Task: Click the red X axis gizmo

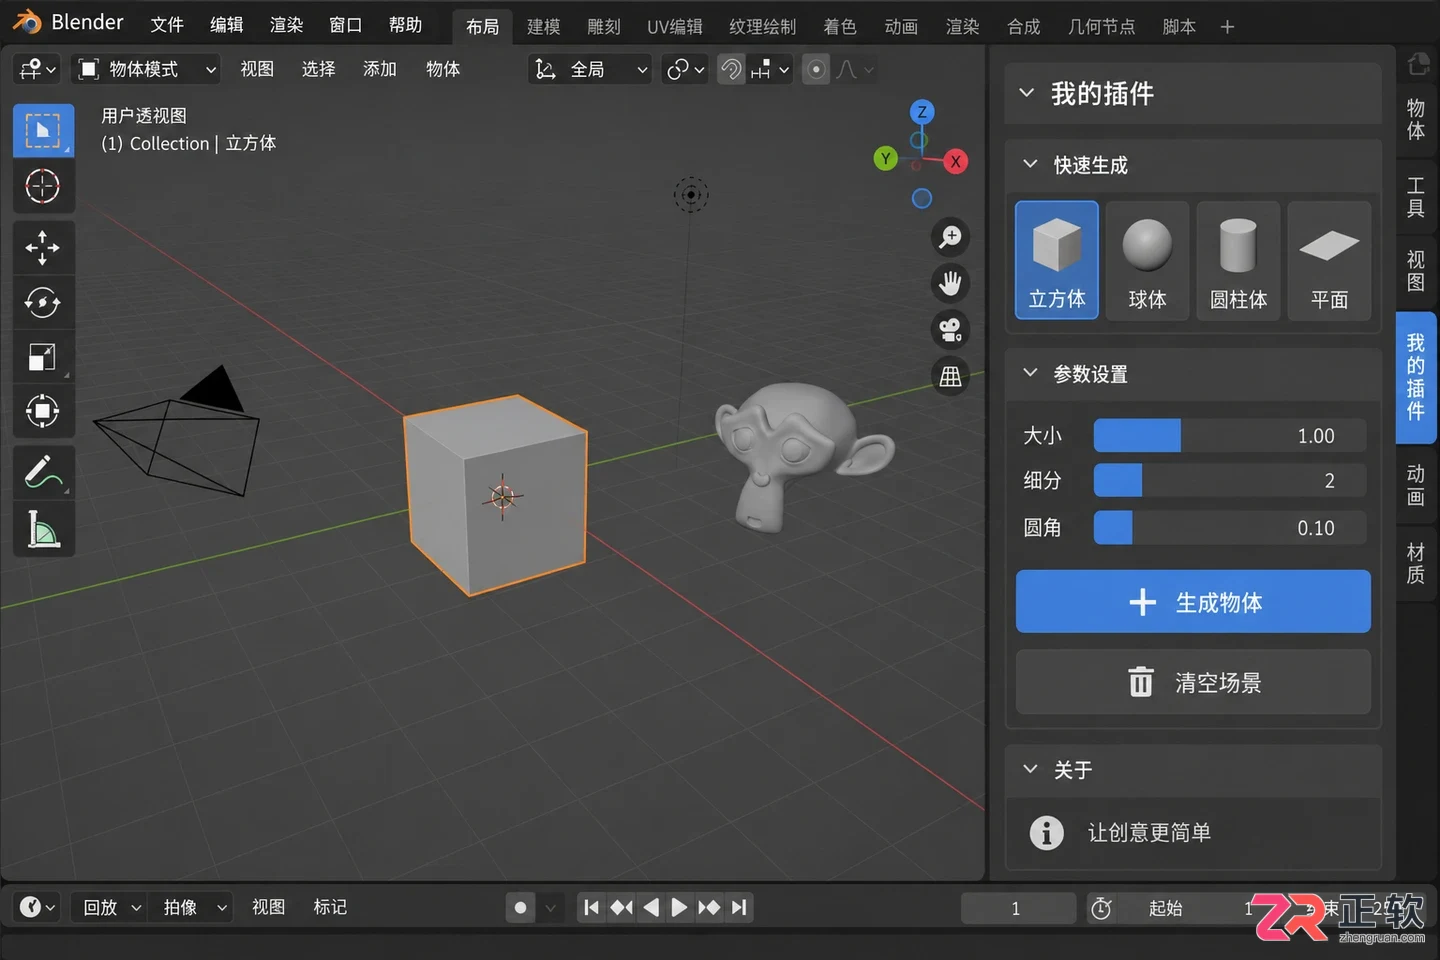Action: click(956, 161)
